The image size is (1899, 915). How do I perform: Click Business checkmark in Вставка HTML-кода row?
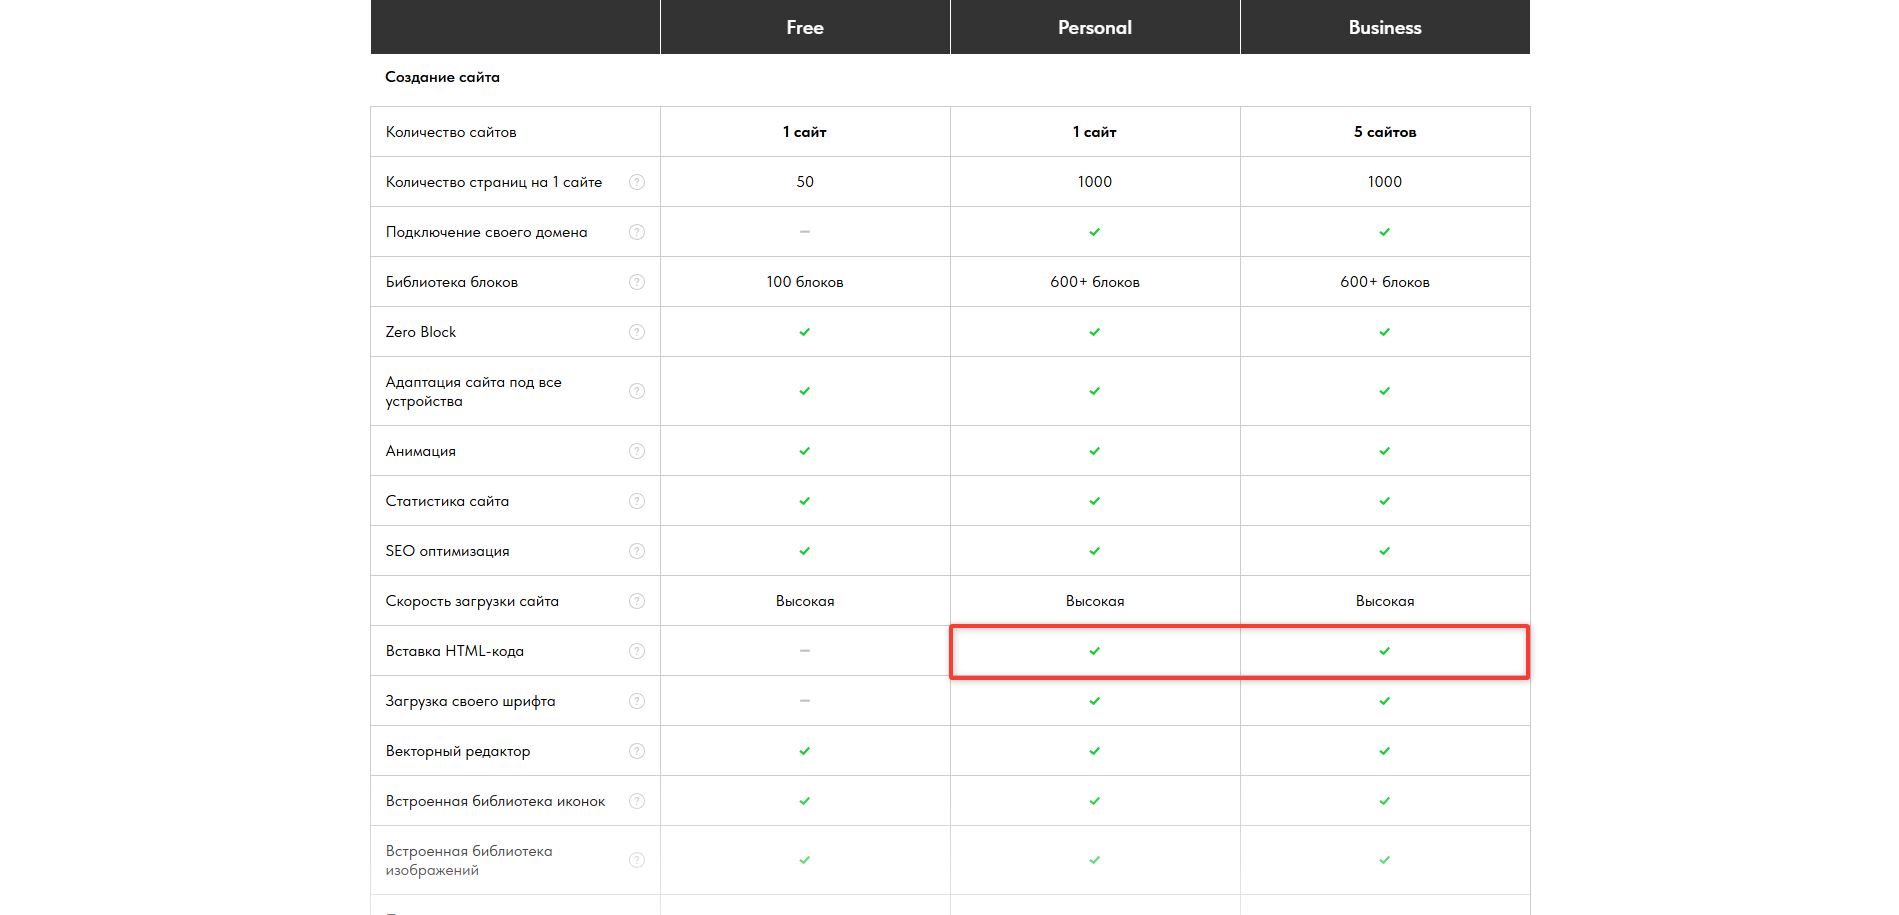pyautogui.click(x=1385, y=651)
